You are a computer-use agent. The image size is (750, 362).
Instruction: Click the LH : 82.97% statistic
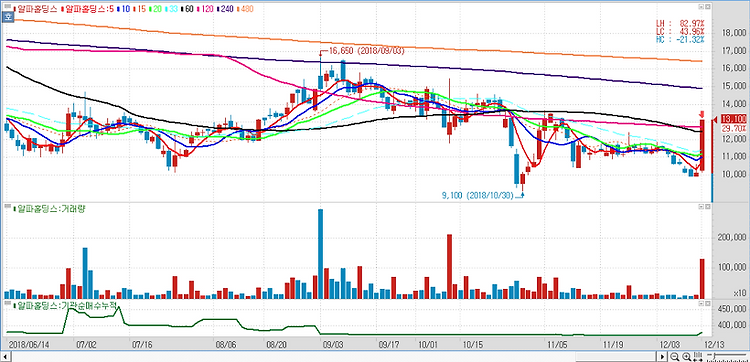(681, 23)
